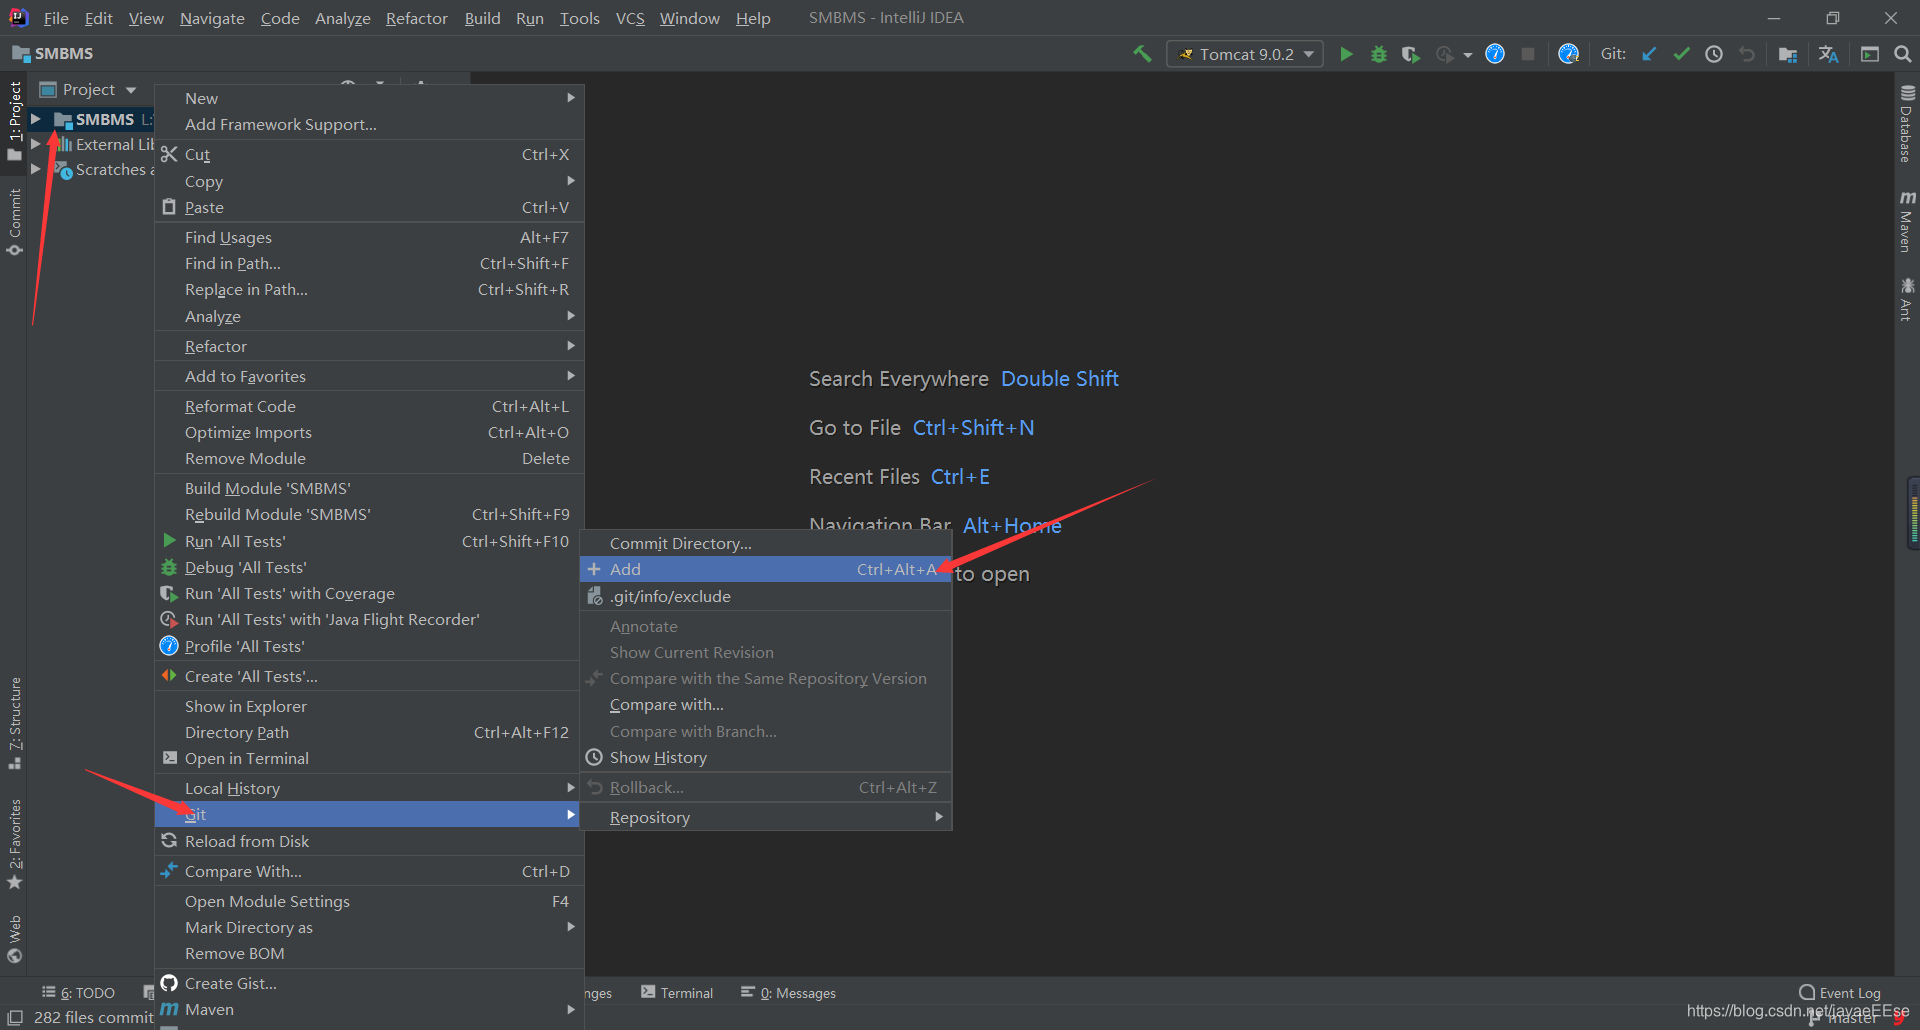Image resolution: width=1920 pixels, height=1030 pixels.
Task: Click the Git Update Project arrow icon
Action: tap(1649, 54)
